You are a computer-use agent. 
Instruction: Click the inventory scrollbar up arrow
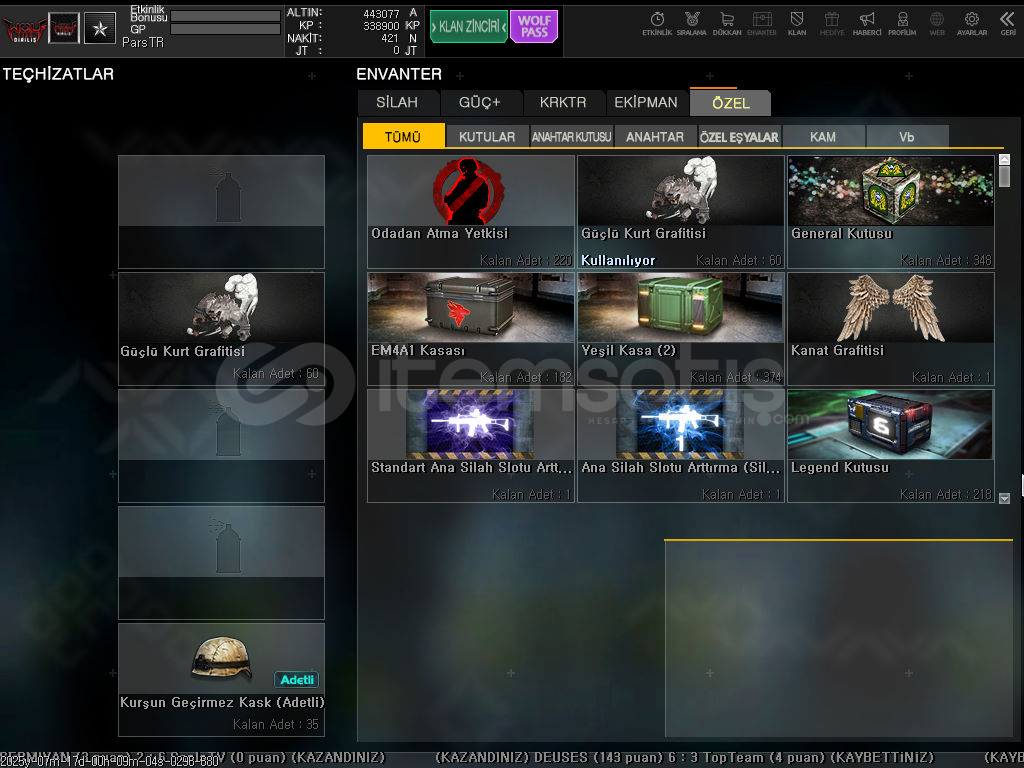tap(1004, 159)
